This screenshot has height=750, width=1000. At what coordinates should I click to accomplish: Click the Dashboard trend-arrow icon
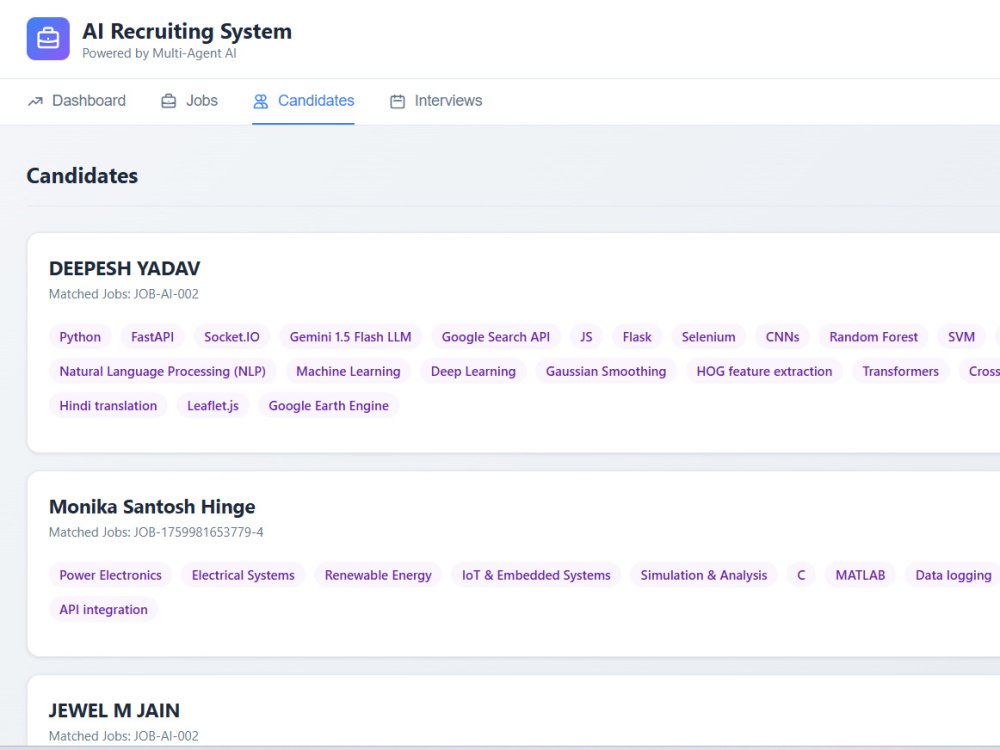point(35,101)
